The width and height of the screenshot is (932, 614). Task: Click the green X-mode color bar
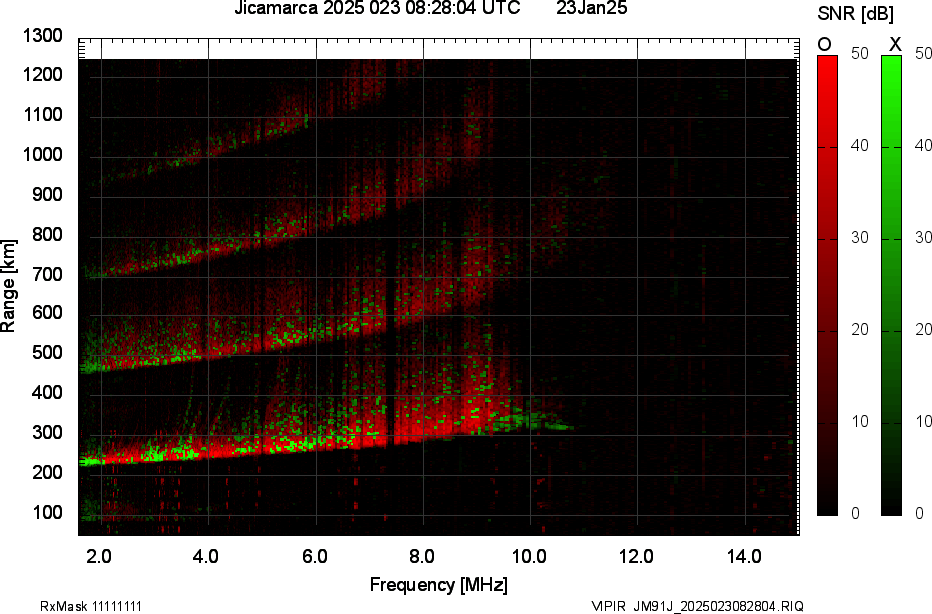[x=891, y=285]
